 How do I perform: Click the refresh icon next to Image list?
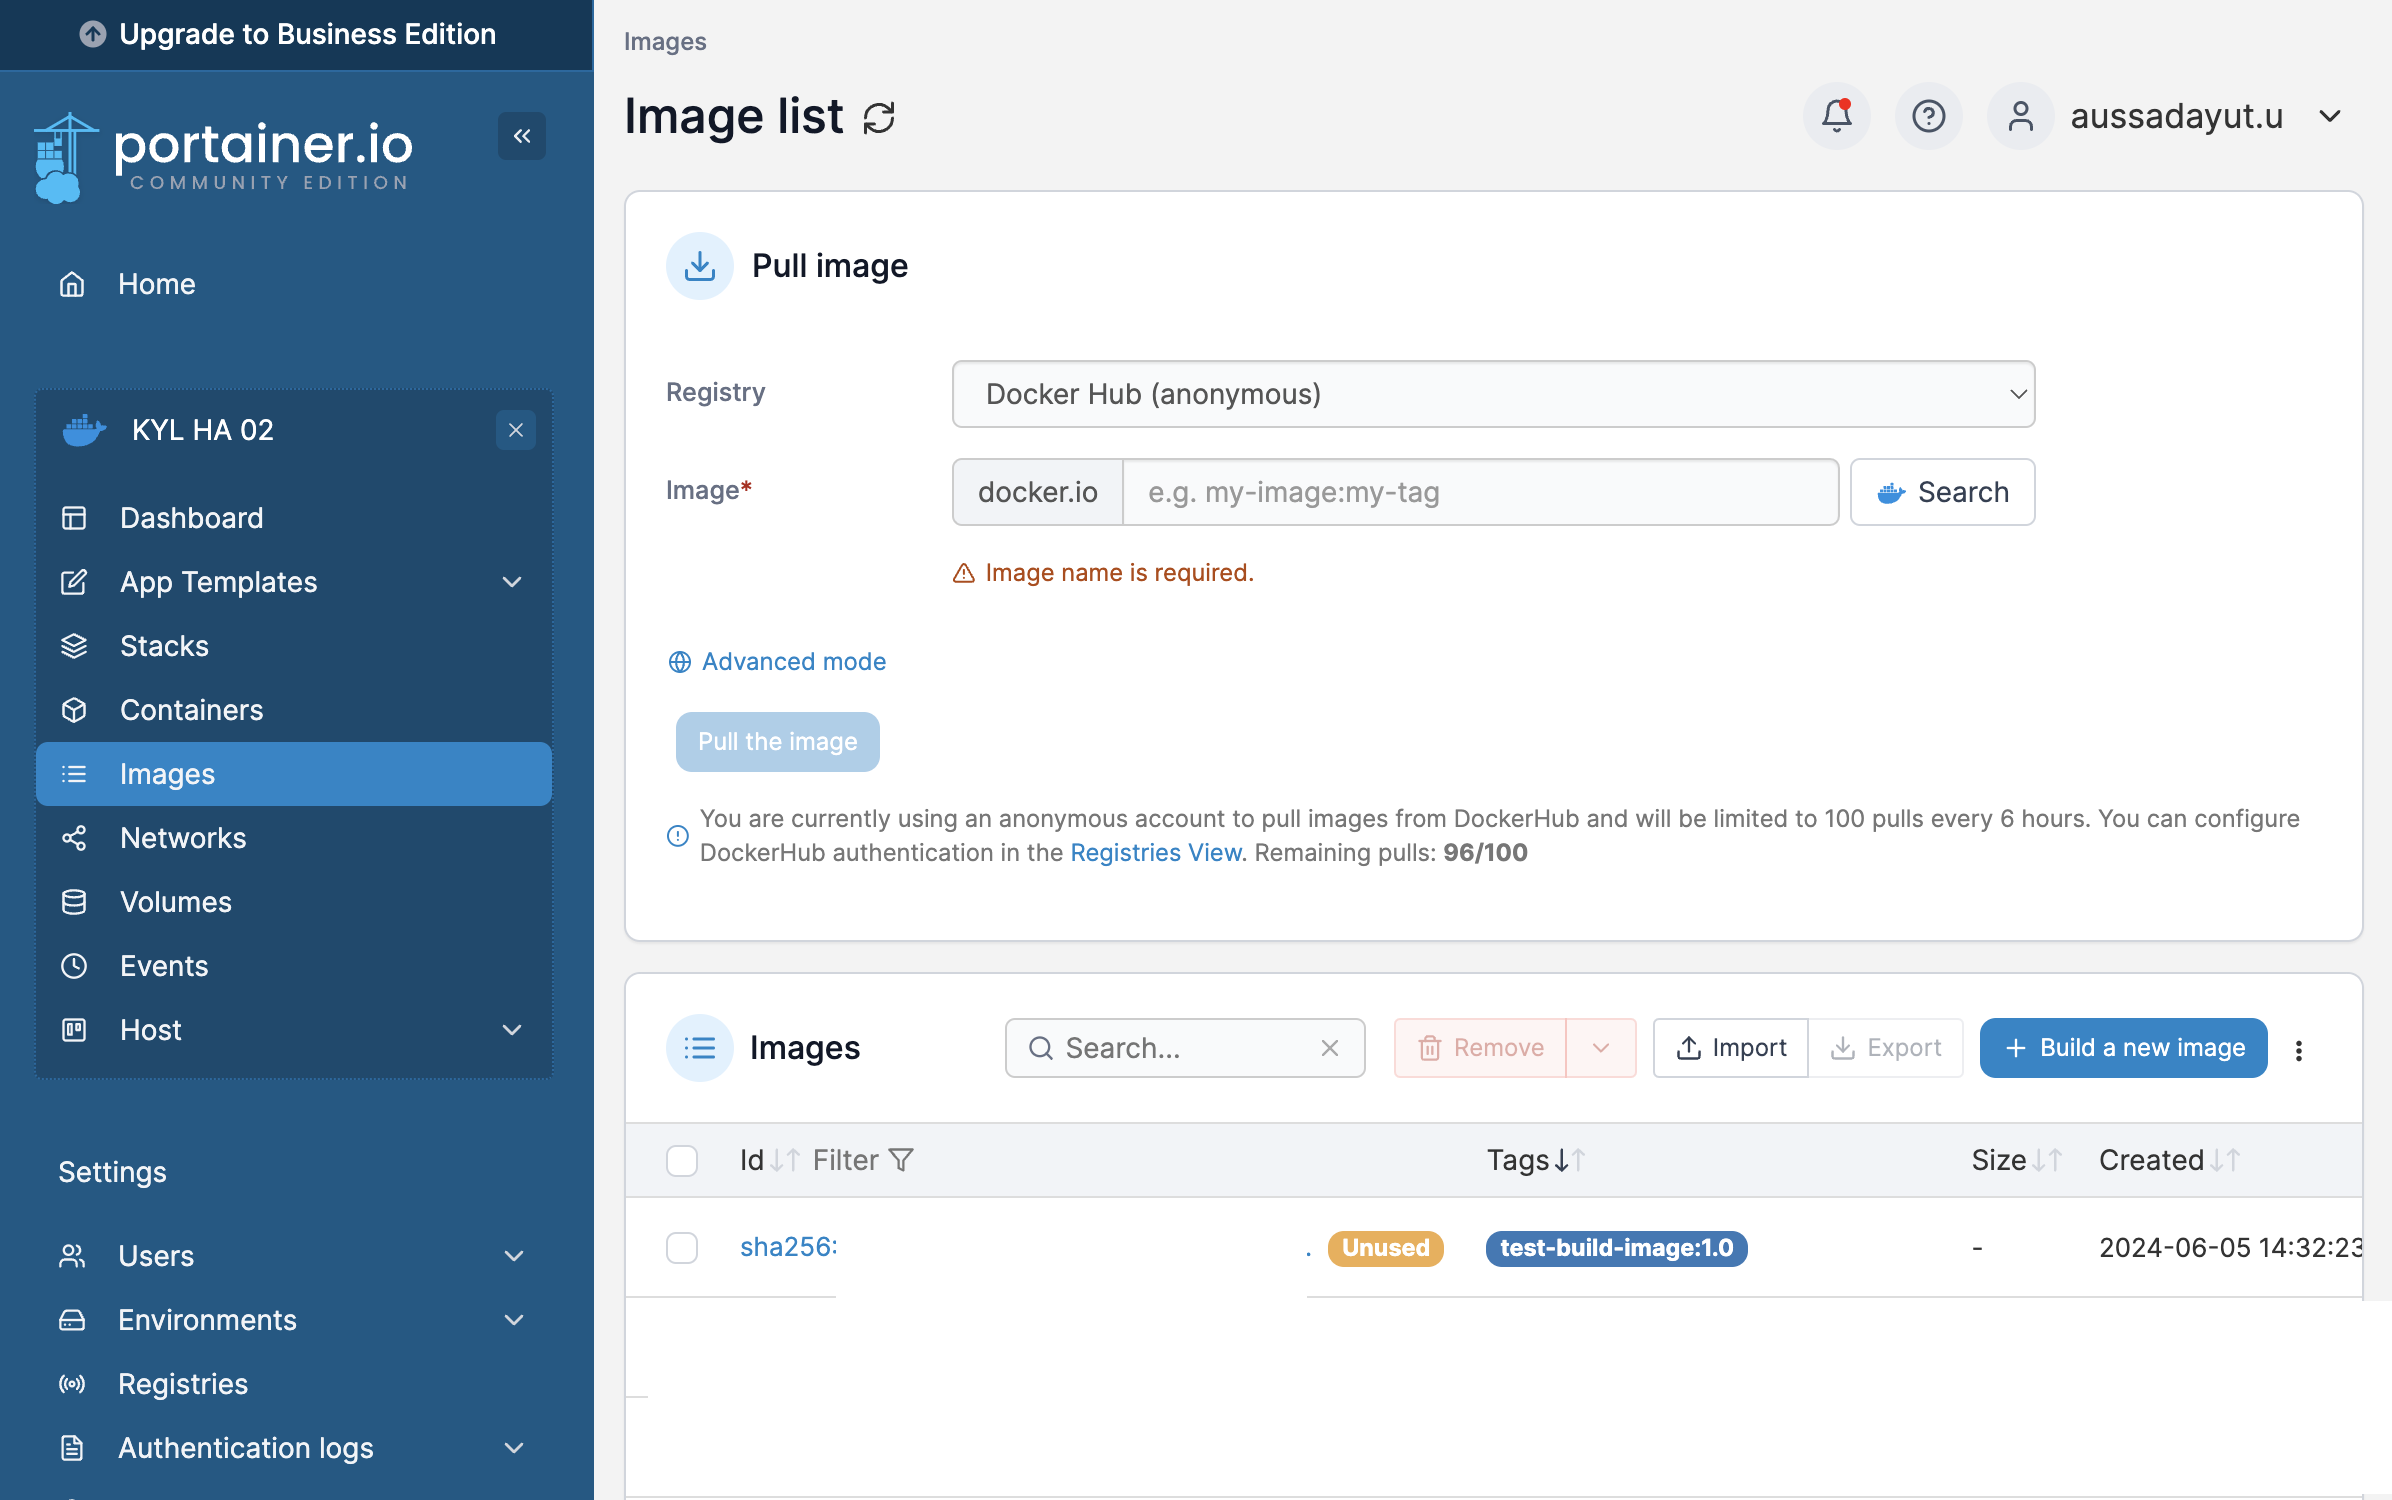click(878, 118)
